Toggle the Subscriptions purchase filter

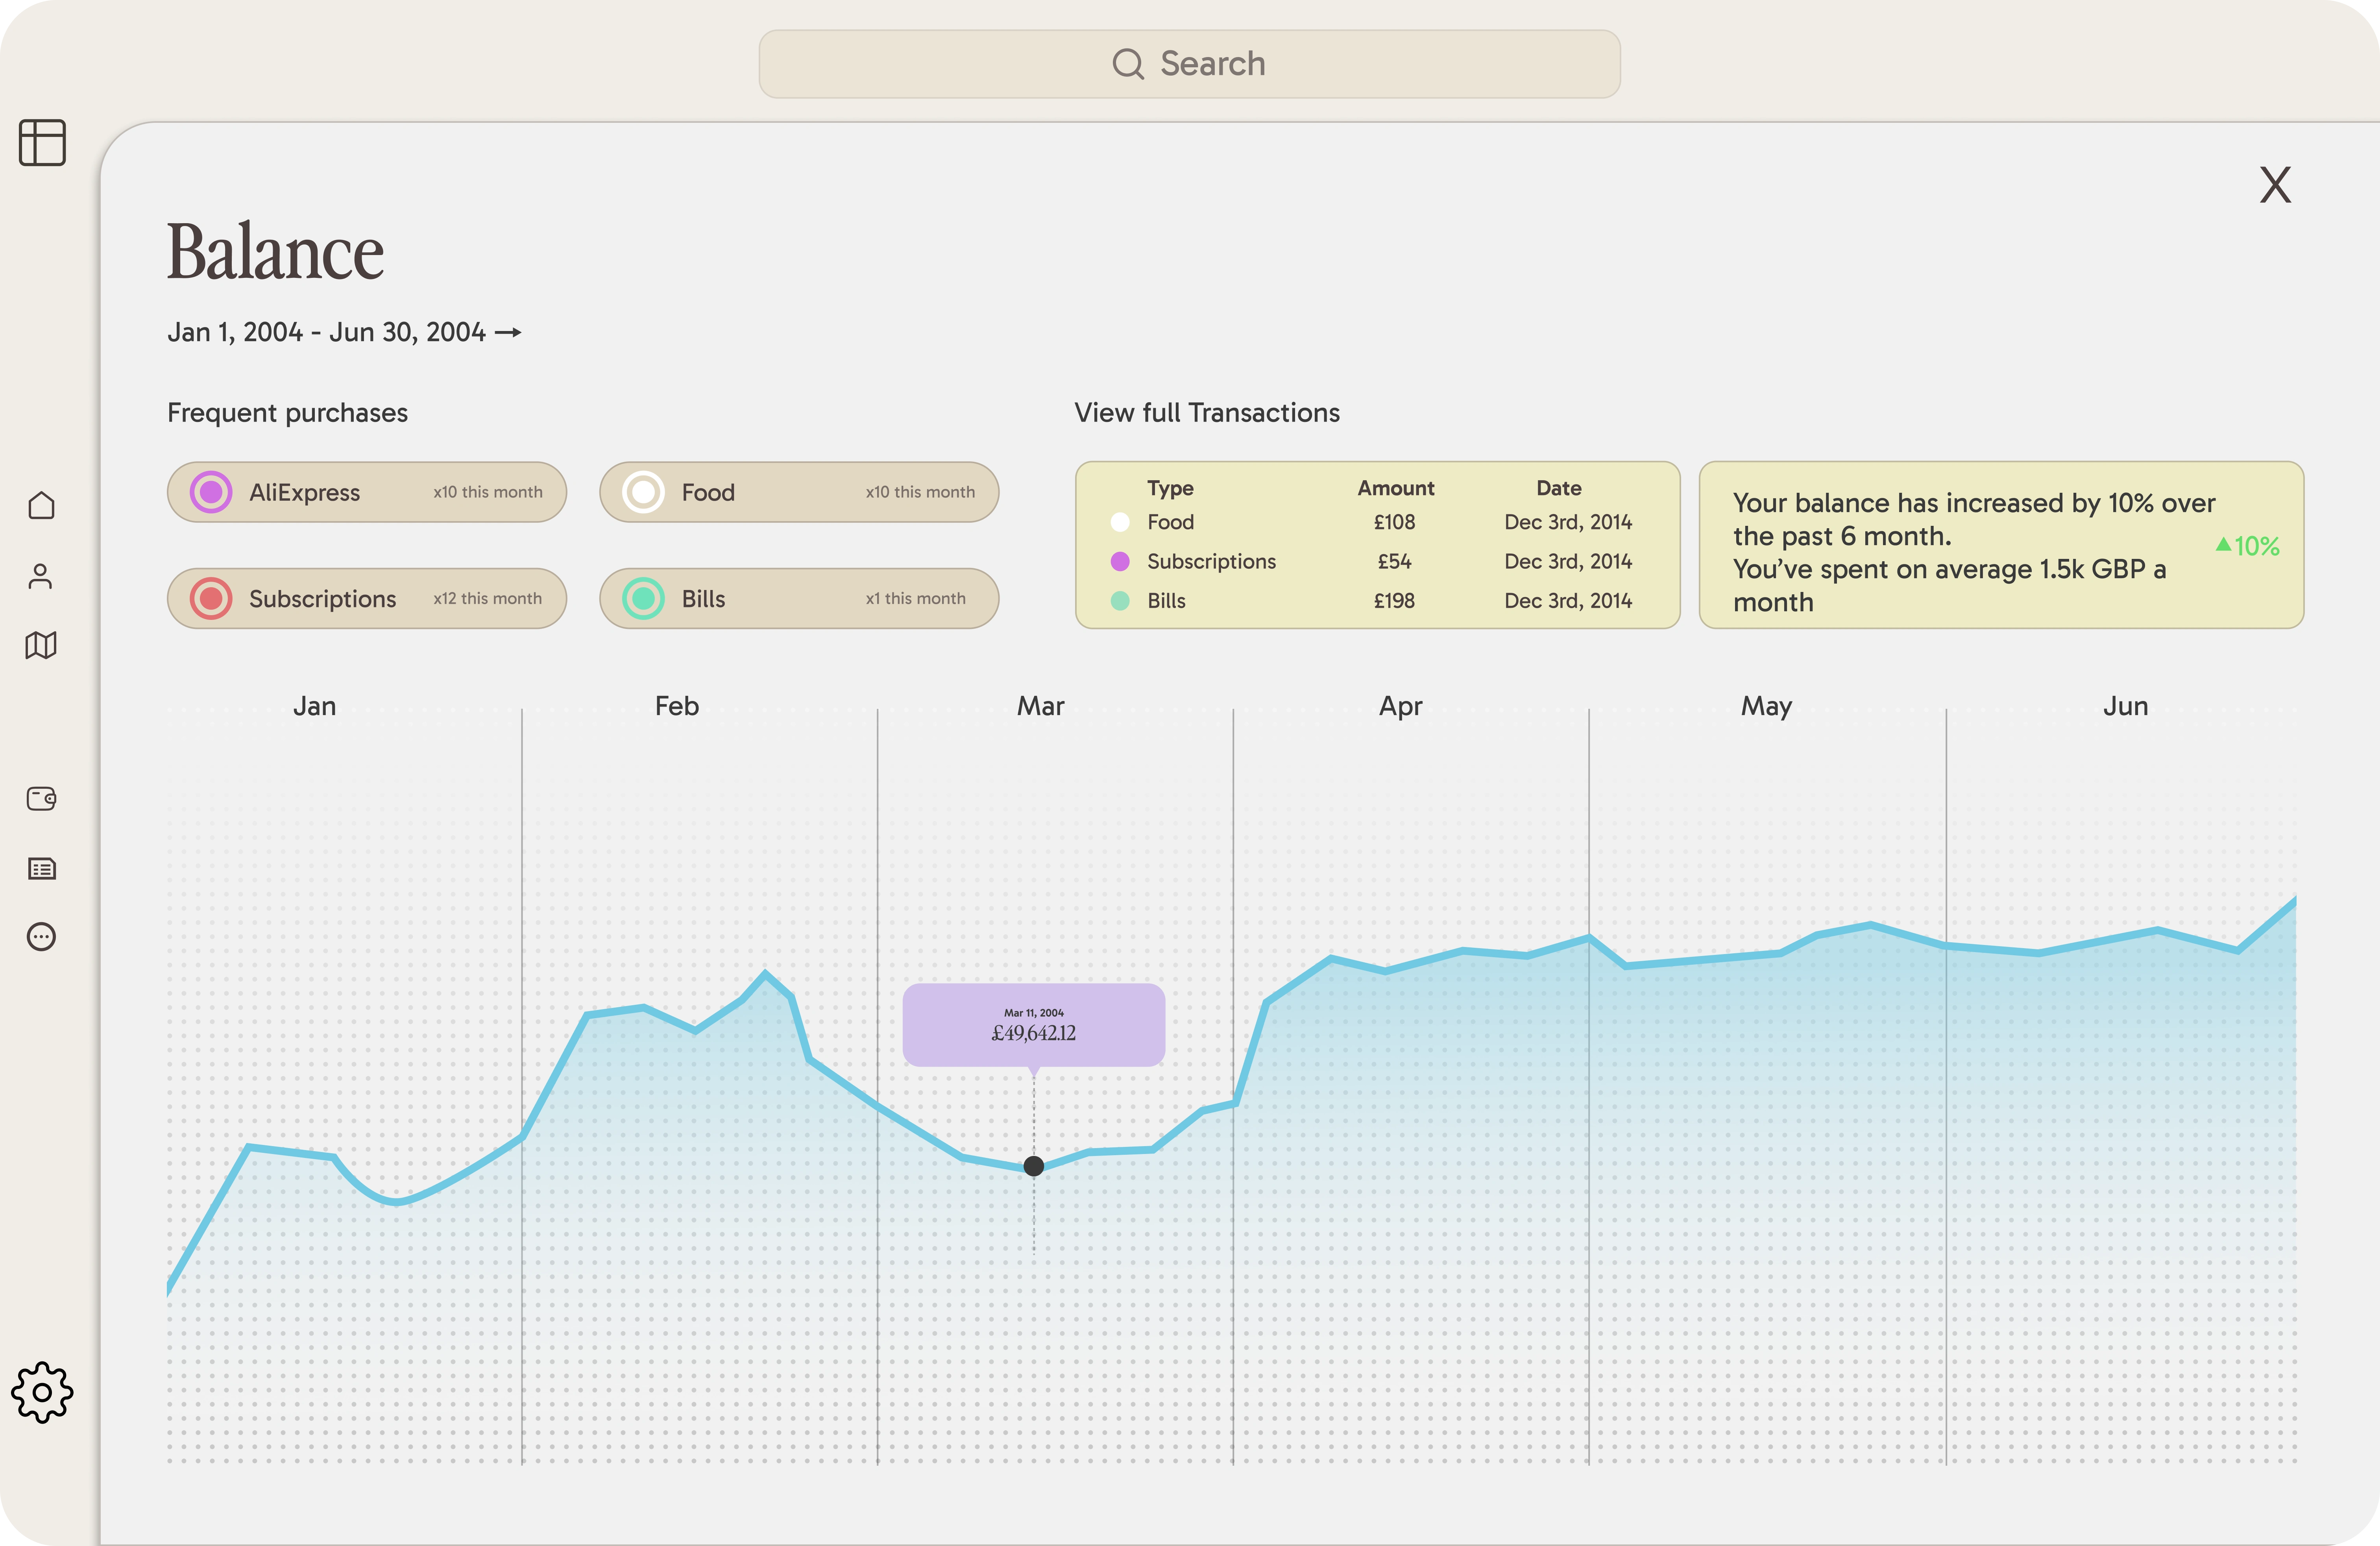click(x=366, y=598)
